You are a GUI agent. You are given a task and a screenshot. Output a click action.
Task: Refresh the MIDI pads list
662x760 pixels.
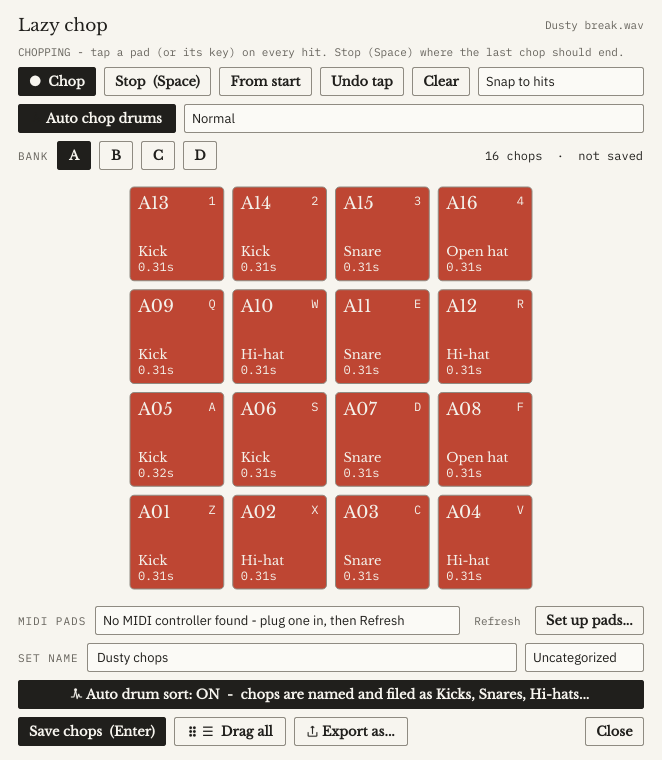point(497,621)
